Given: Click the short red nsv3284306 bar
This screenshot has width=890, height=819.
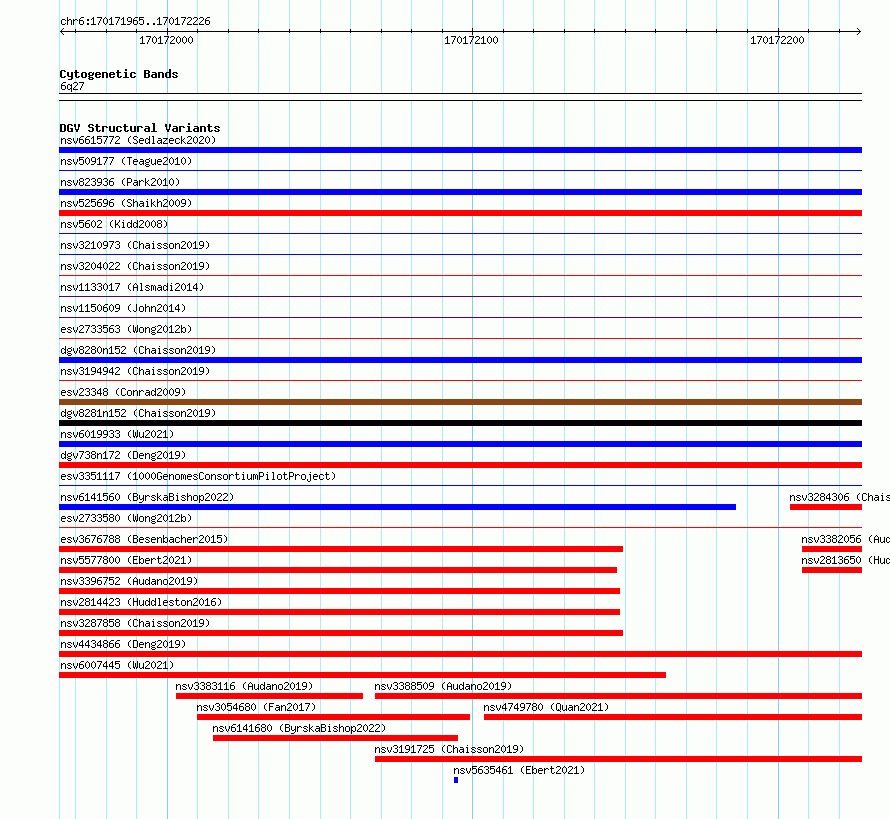Looking at the screenshot, I should 826,507.
